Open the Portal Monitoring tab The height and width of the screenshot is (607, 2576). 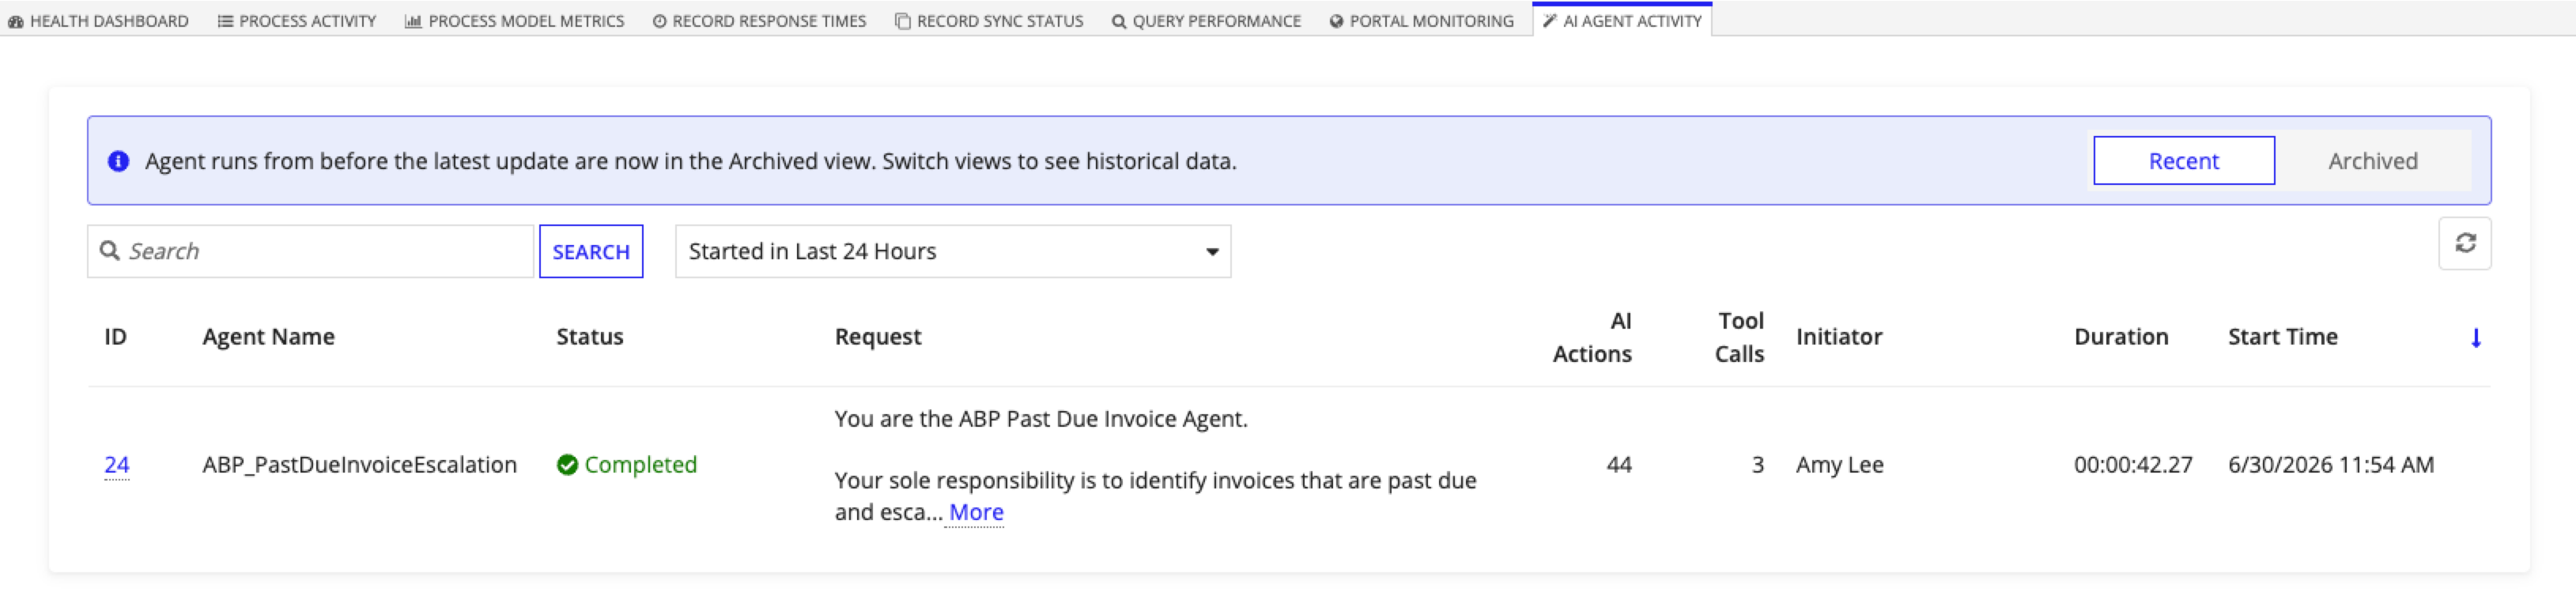click(1421, 21)
